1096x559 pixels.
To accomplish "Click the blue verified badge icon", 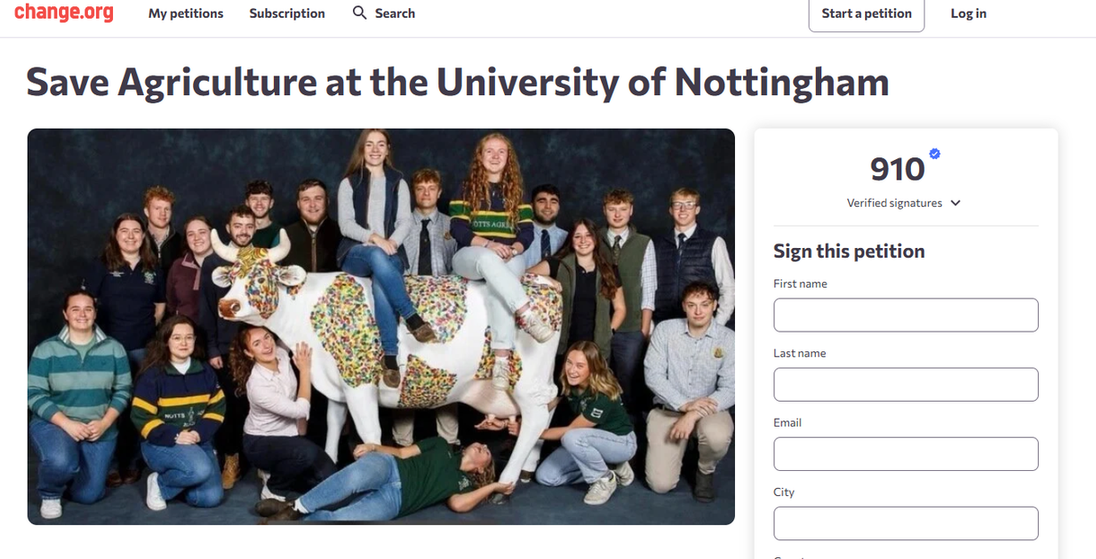I will tap(935, 154).
